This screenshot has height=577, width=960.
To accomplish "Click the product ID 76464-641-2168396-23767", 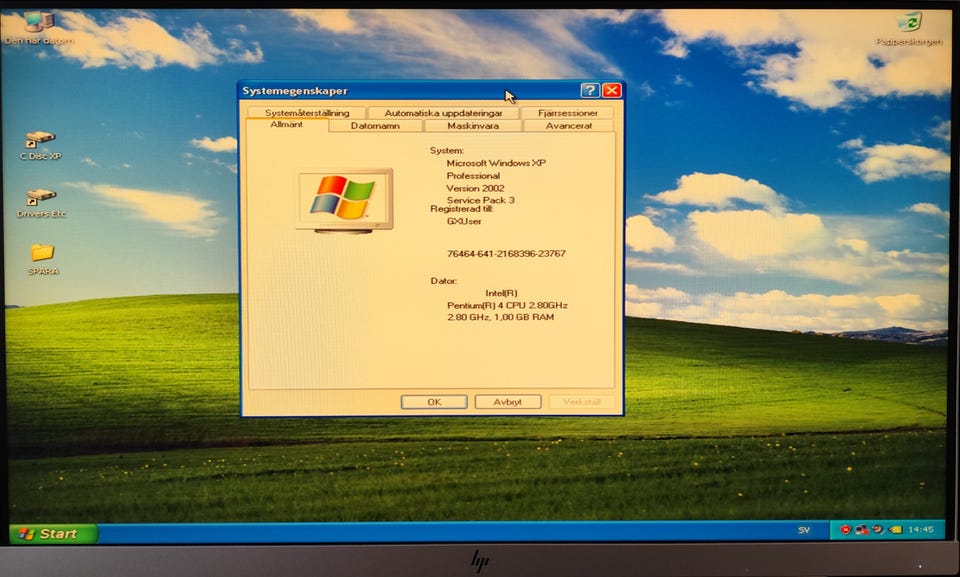I will click(506, 254).
